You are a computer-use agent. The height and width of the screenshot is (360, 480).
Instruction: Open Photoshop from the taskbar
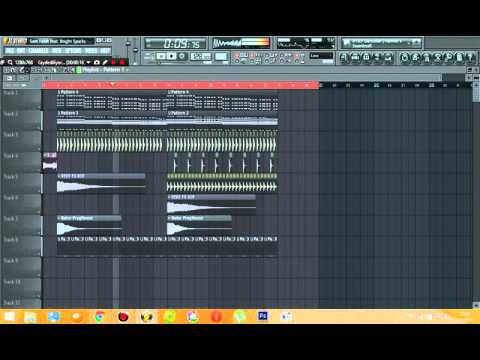[x=263, y=316]
